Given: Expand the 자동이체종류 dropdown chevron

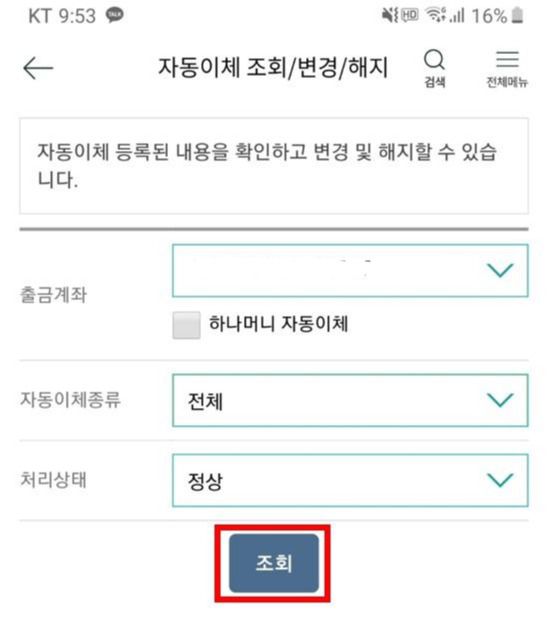Looking at the screenshot, I should tap(500, 400).
